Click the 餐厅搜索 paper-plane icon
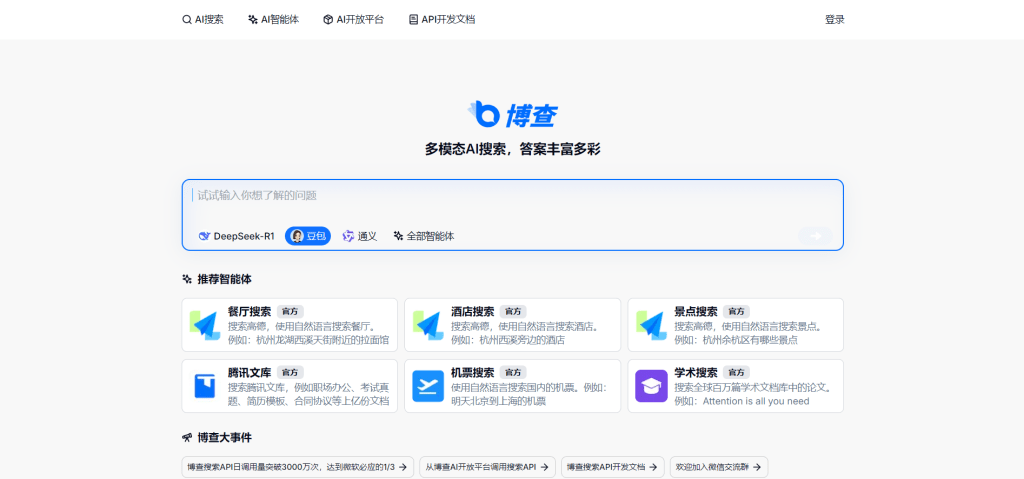This screenshot has width=1024, height=479. [206, 325]
